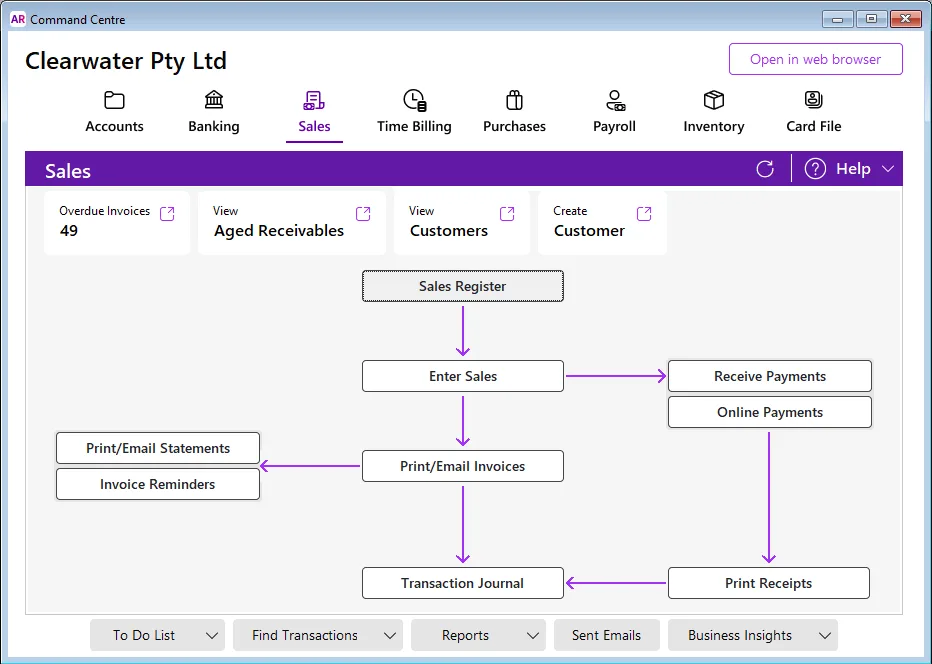This screenshot has width=932, height=664.
Task: Open the View Customers external link icon
Action: [507, 213]
